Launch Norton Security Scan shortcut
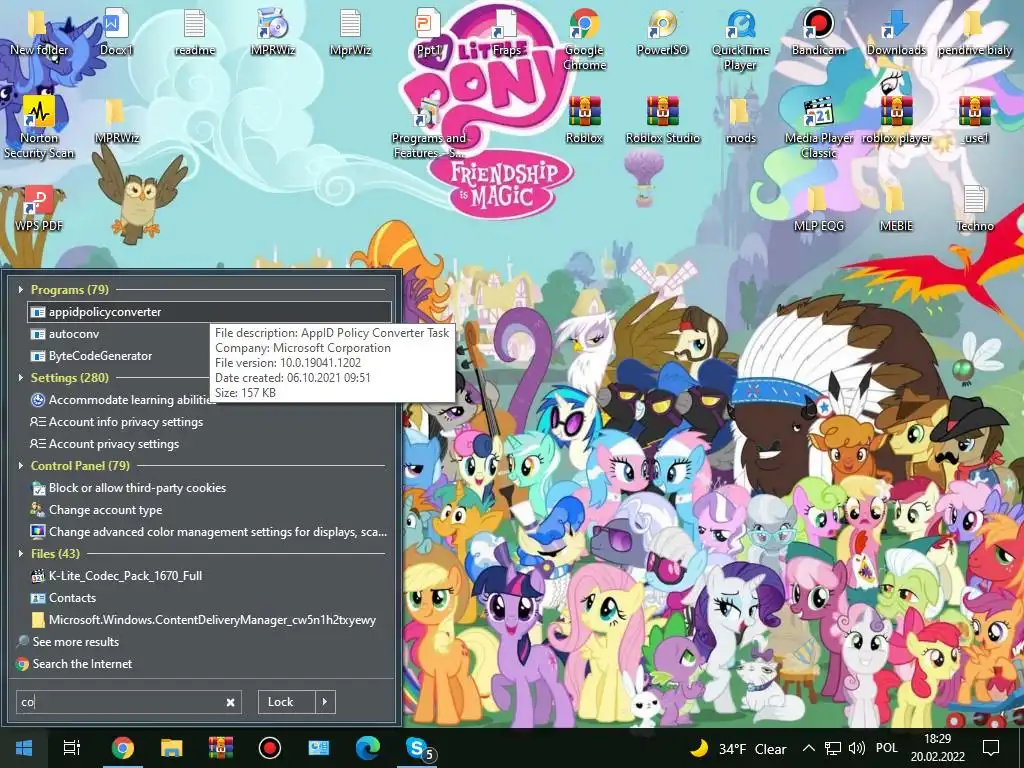 (39, 127)
